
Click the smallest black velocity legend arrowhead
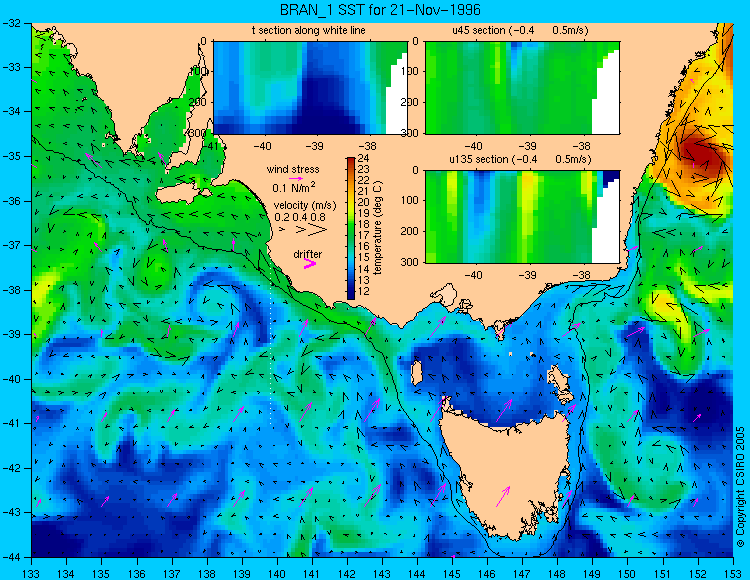pyautogui.click(x=282, y=230)
